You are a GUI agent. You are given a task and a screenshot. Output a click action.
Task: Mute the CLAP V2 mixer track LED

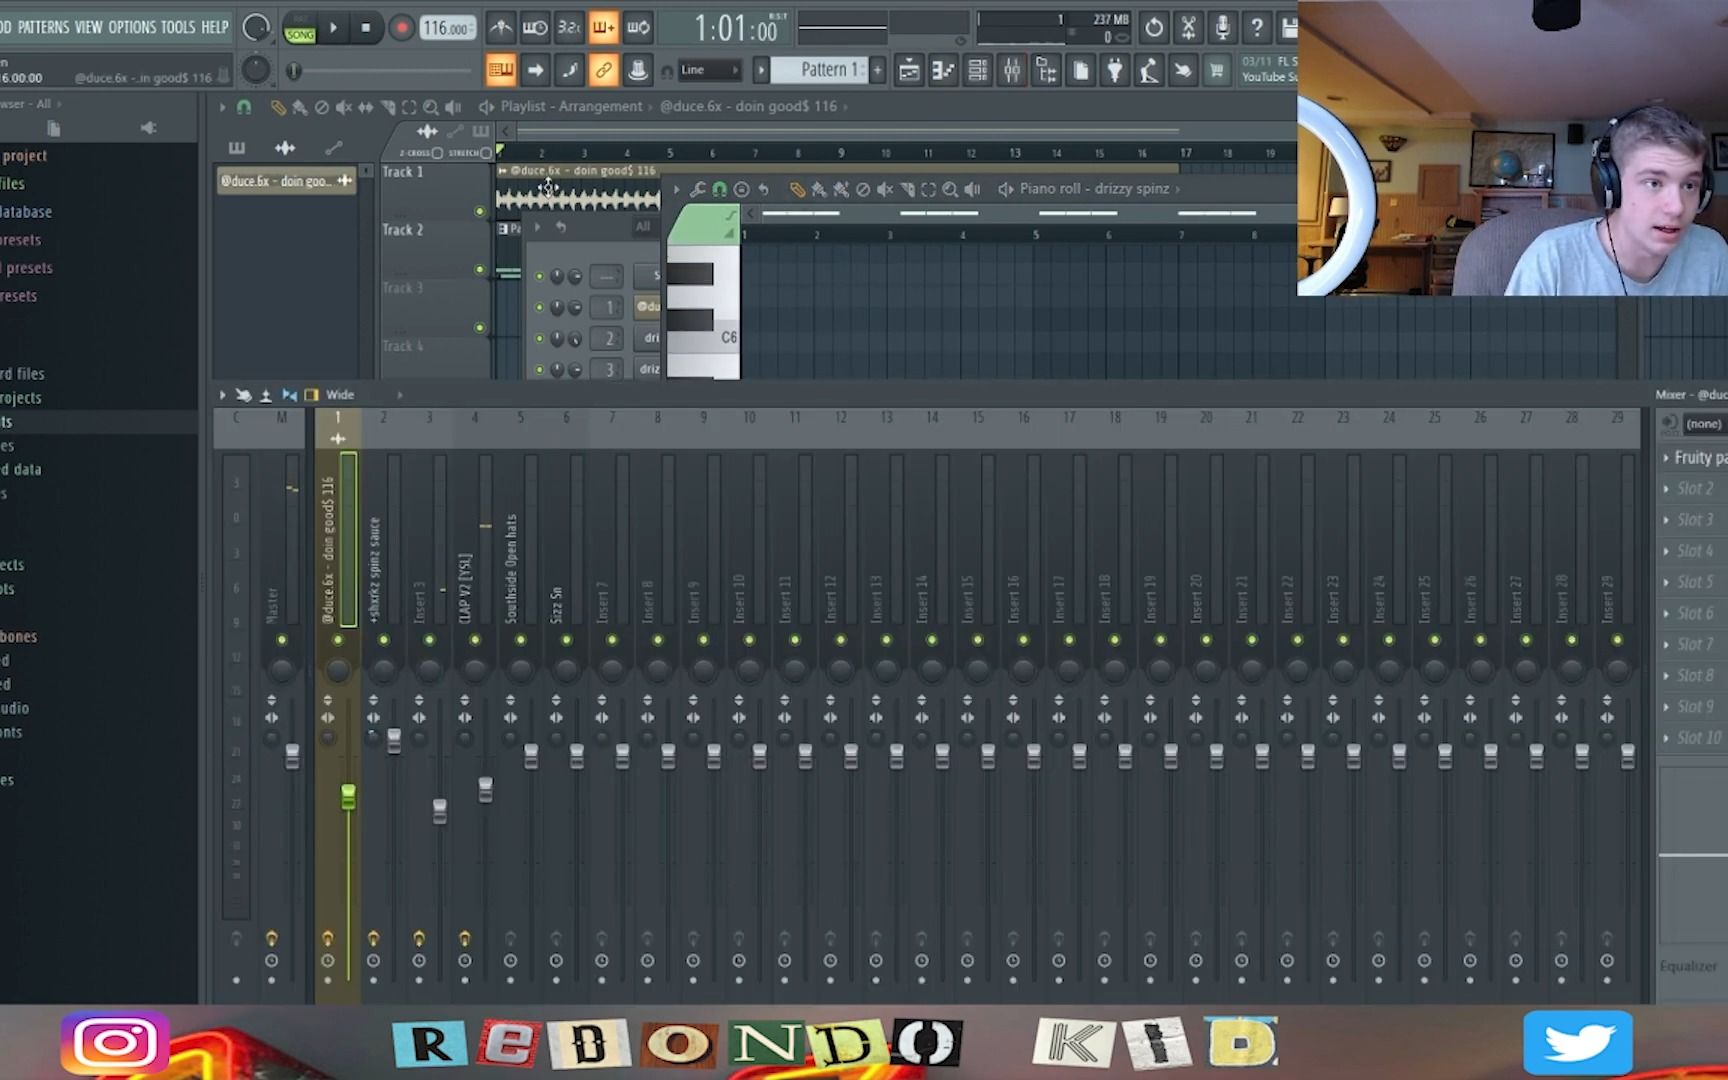click(475, 640)
